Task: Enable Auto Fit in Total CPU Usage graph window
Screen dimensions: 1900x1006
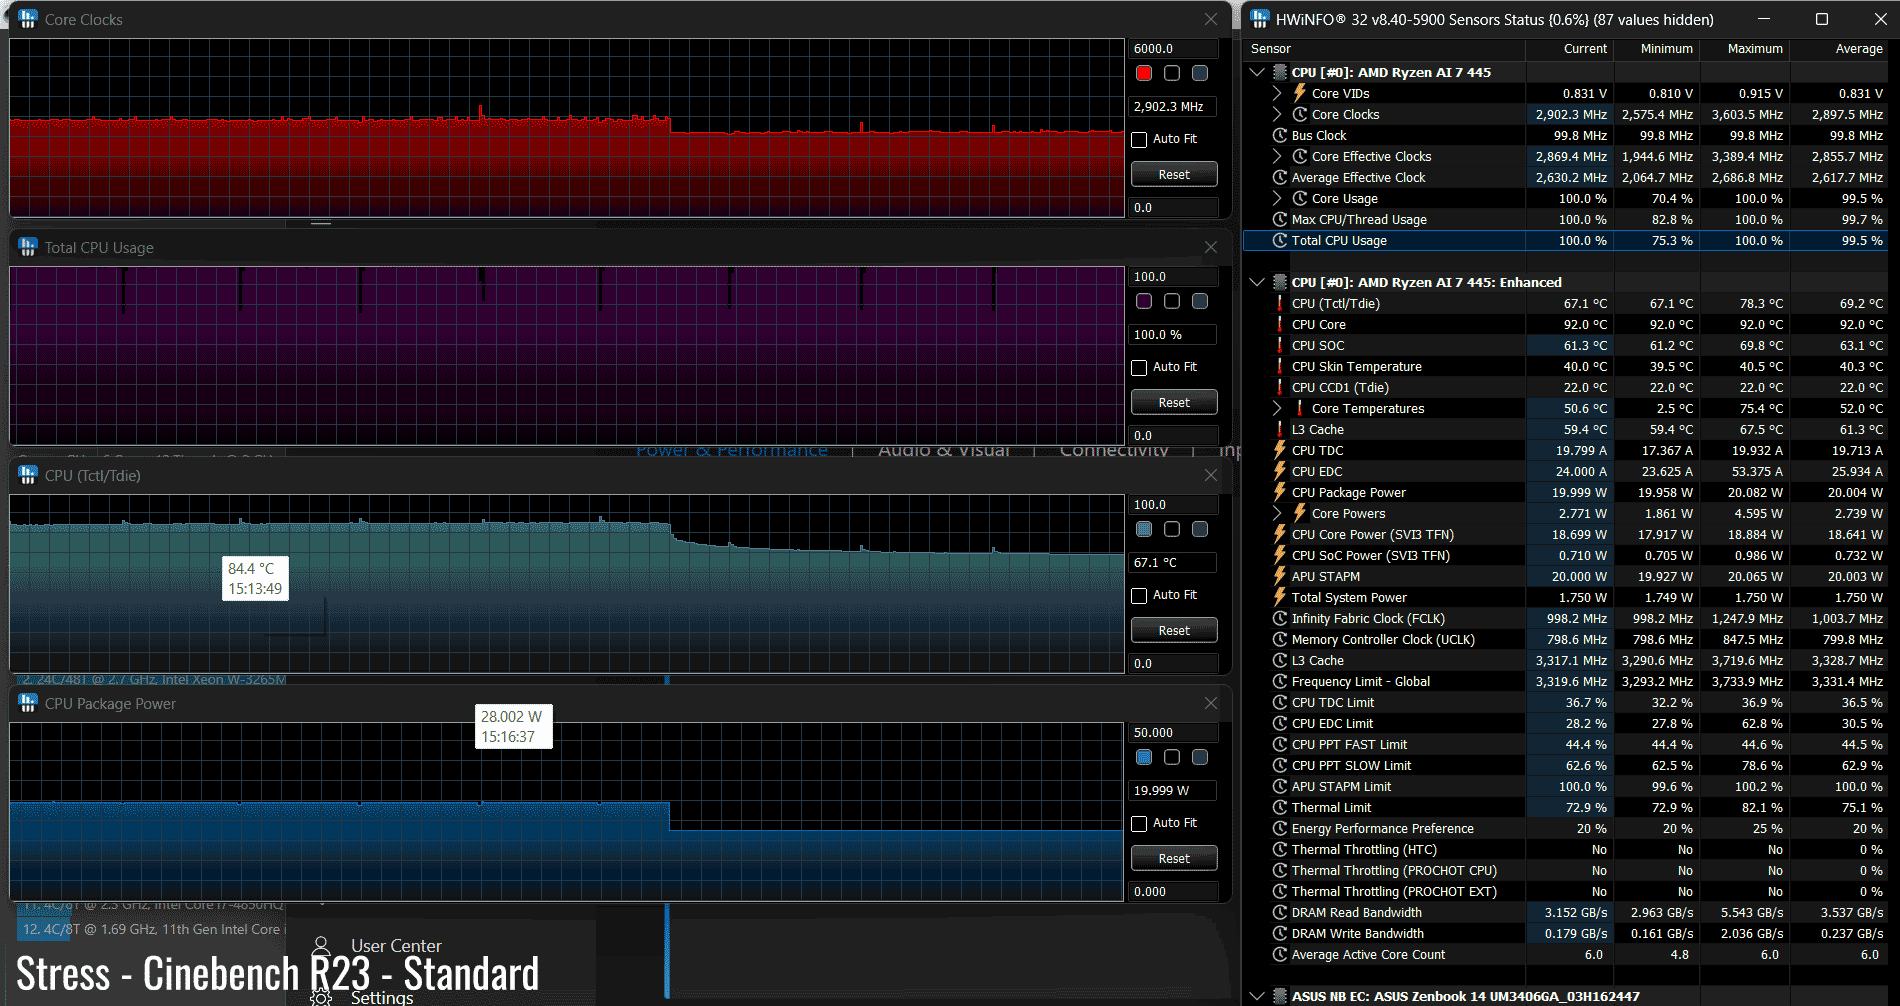Action: pos(1139,368)
